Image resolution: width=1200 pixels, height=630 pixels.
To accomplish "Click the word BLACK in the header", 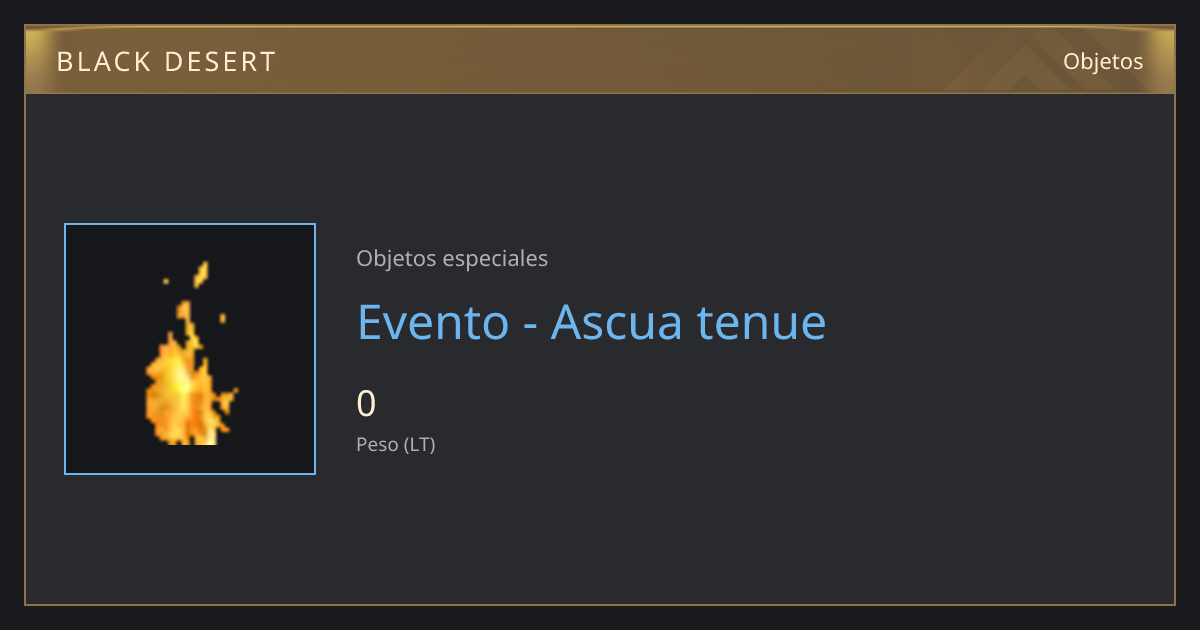I will (104, 62).
